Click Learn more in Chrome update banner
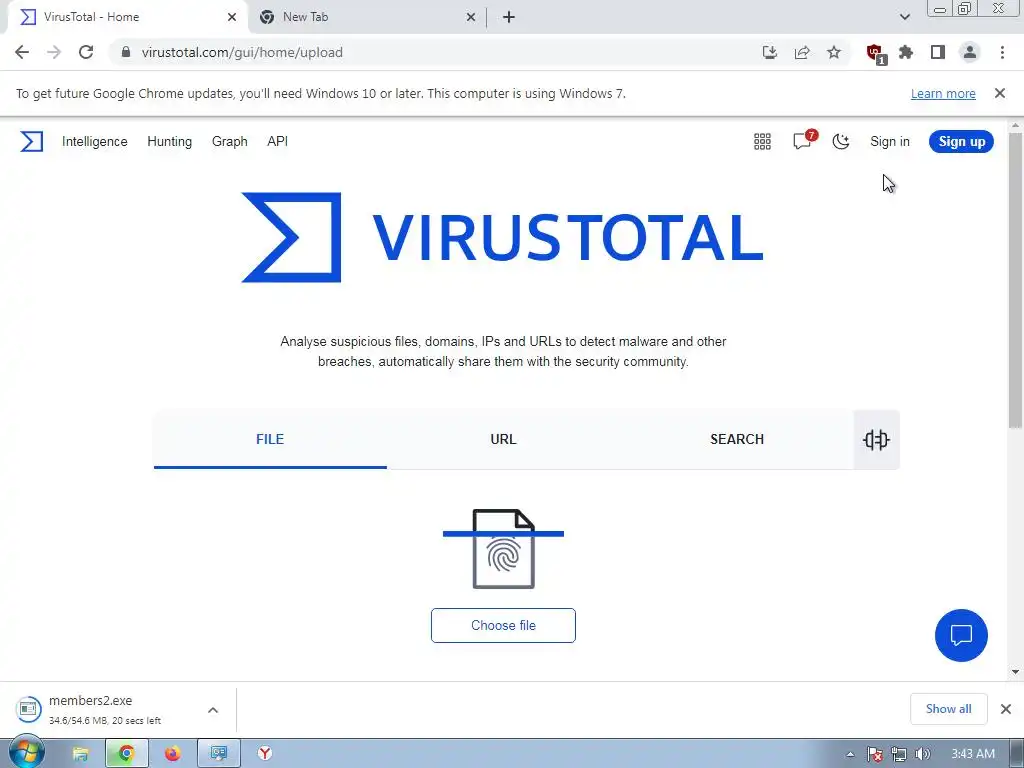 [943, 93]
